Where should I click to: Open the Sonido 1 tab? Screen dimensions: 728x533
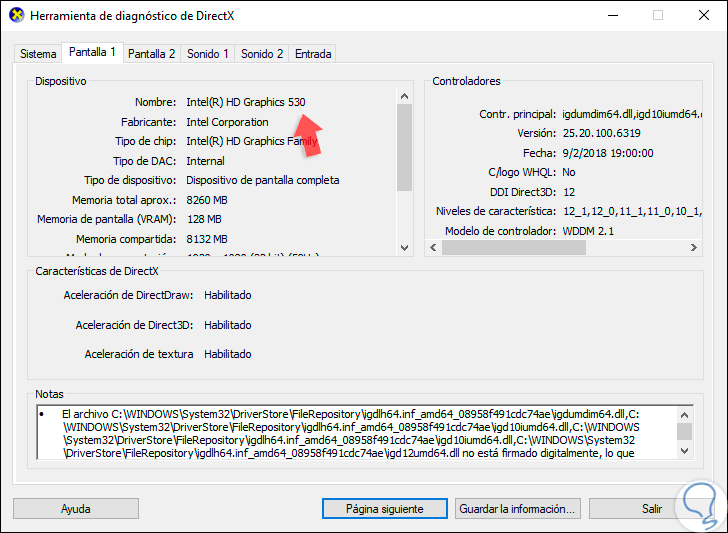tap(208, 54)
